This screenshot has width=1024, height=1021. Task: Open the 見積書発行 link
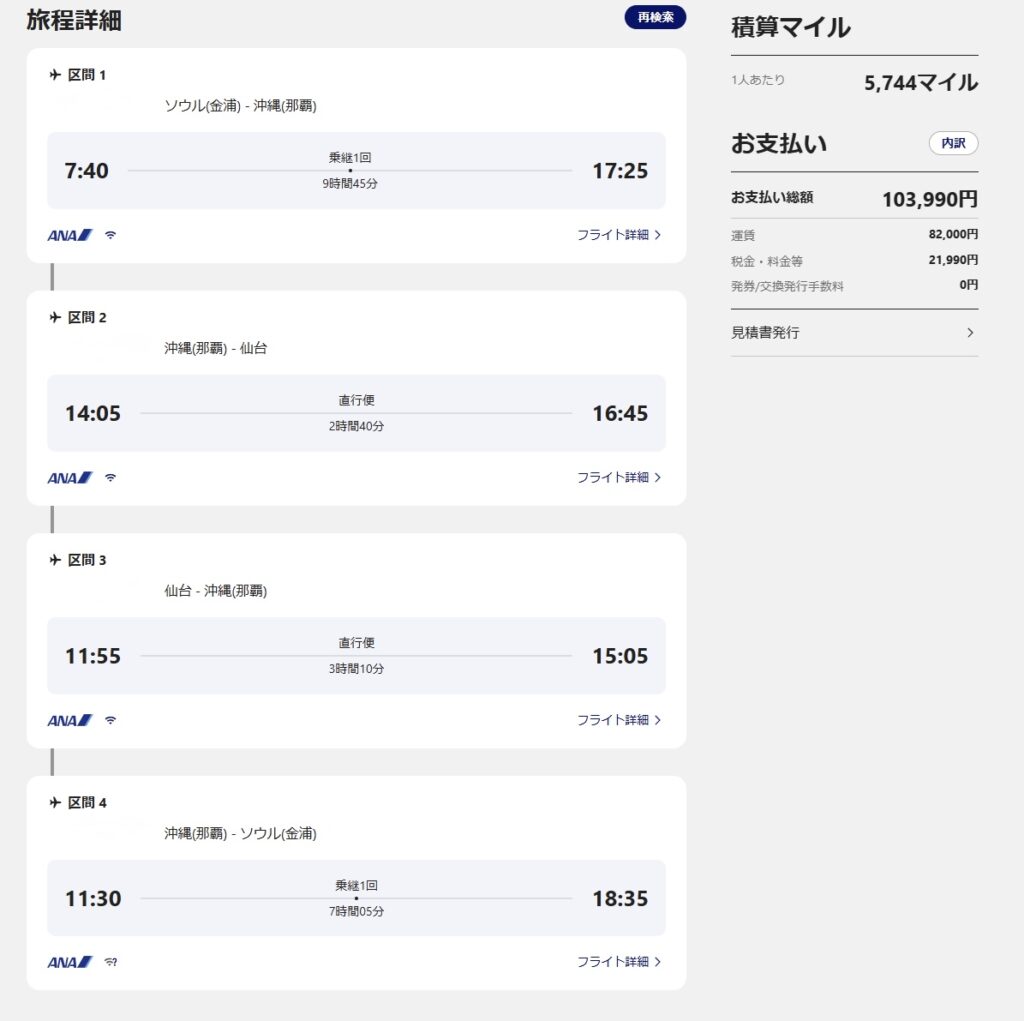pyautogui.click(x=854, y=332)
